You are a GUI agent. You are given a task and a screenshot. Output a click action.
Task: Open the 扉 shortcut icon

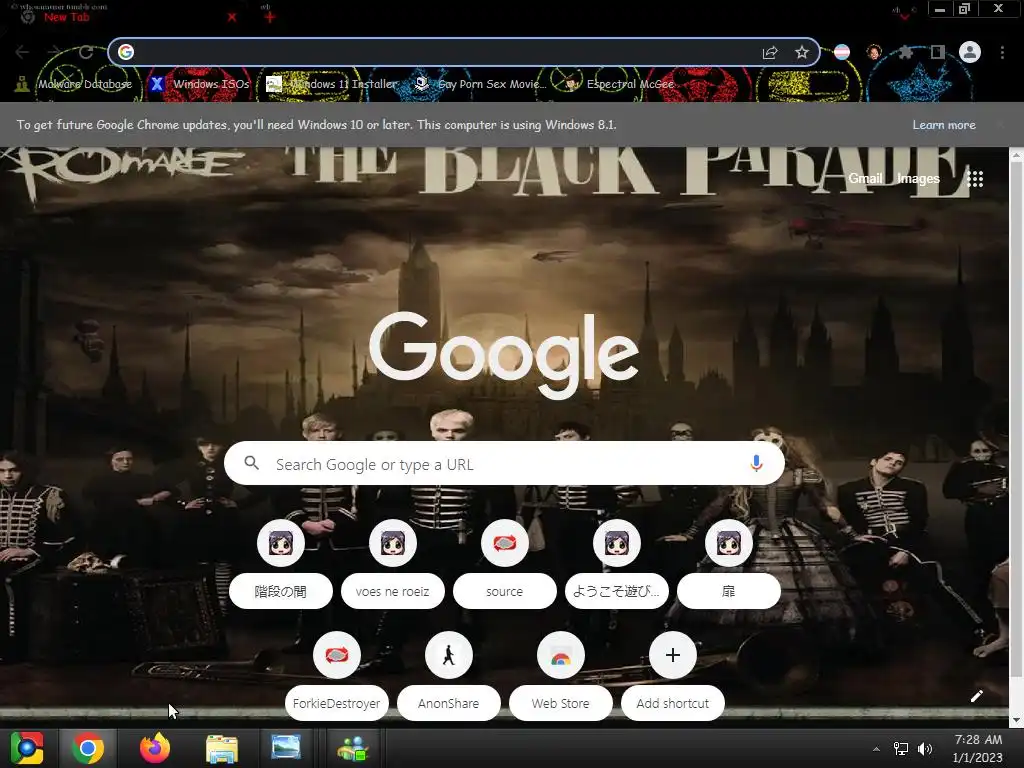tap(729, 543)
